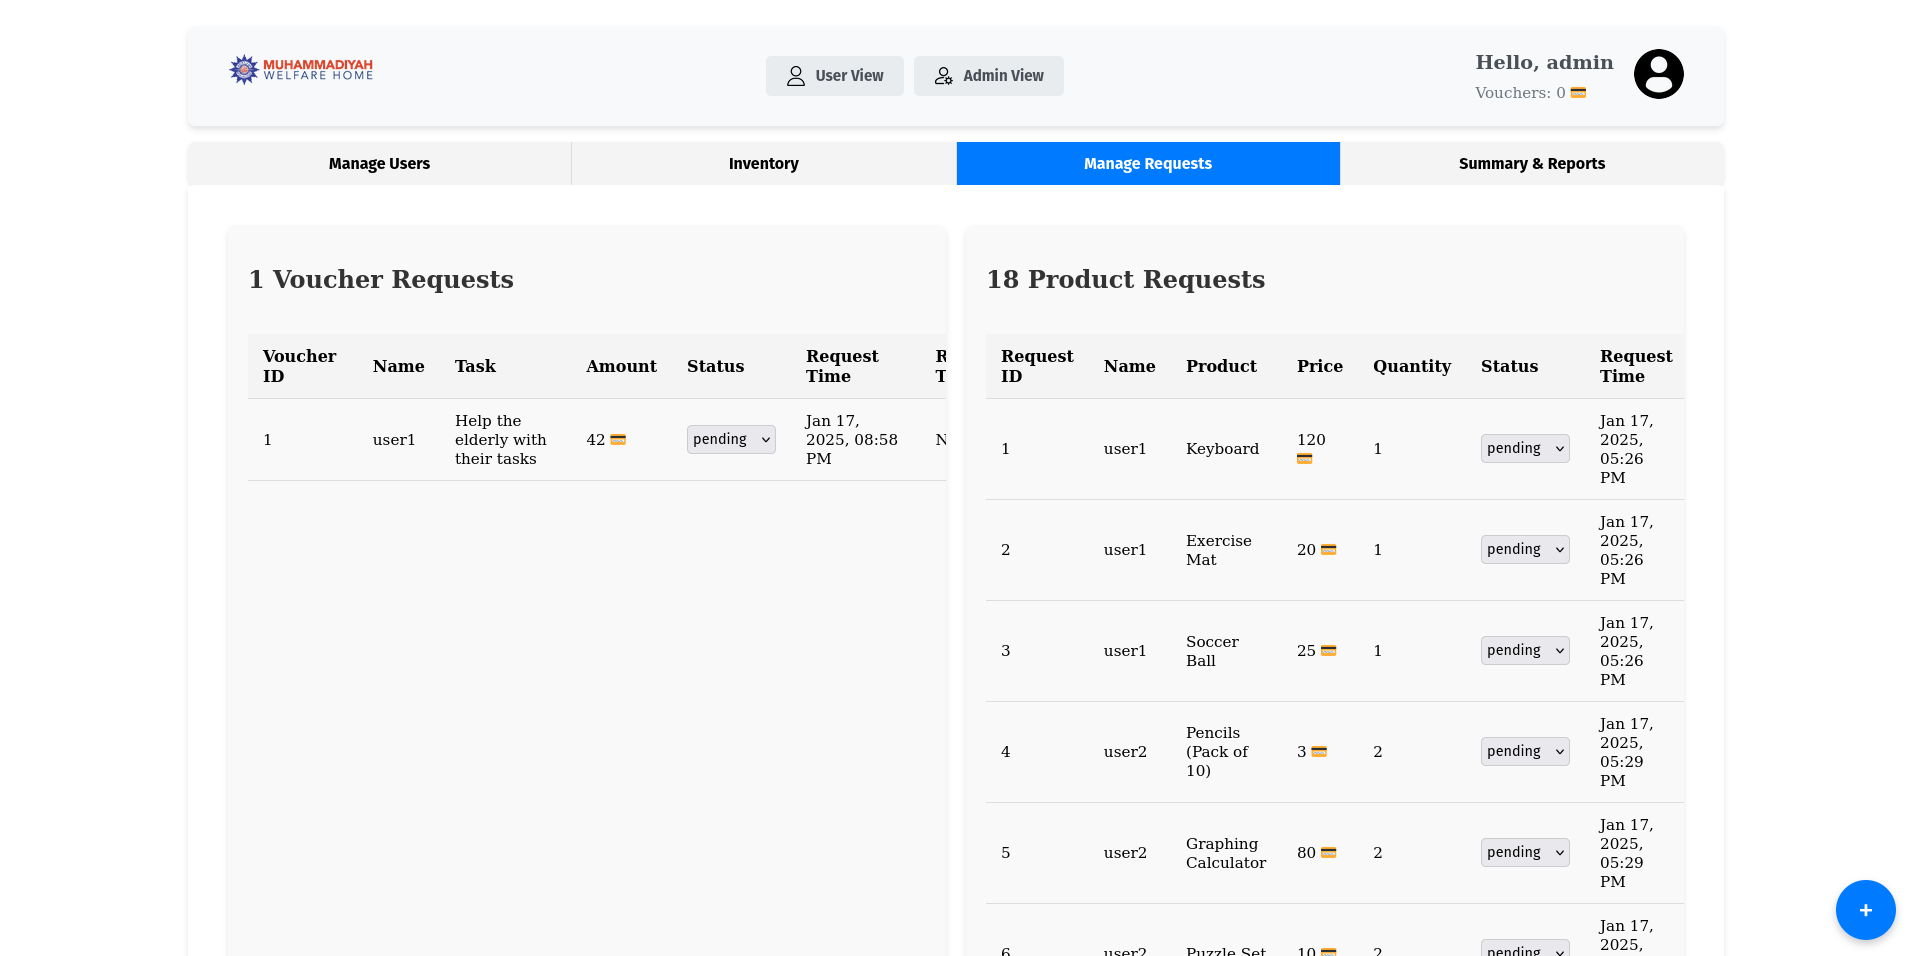This screenshot has height=956, width=1907.
Task: Click the Admin View button
Action: click(988, 76)
